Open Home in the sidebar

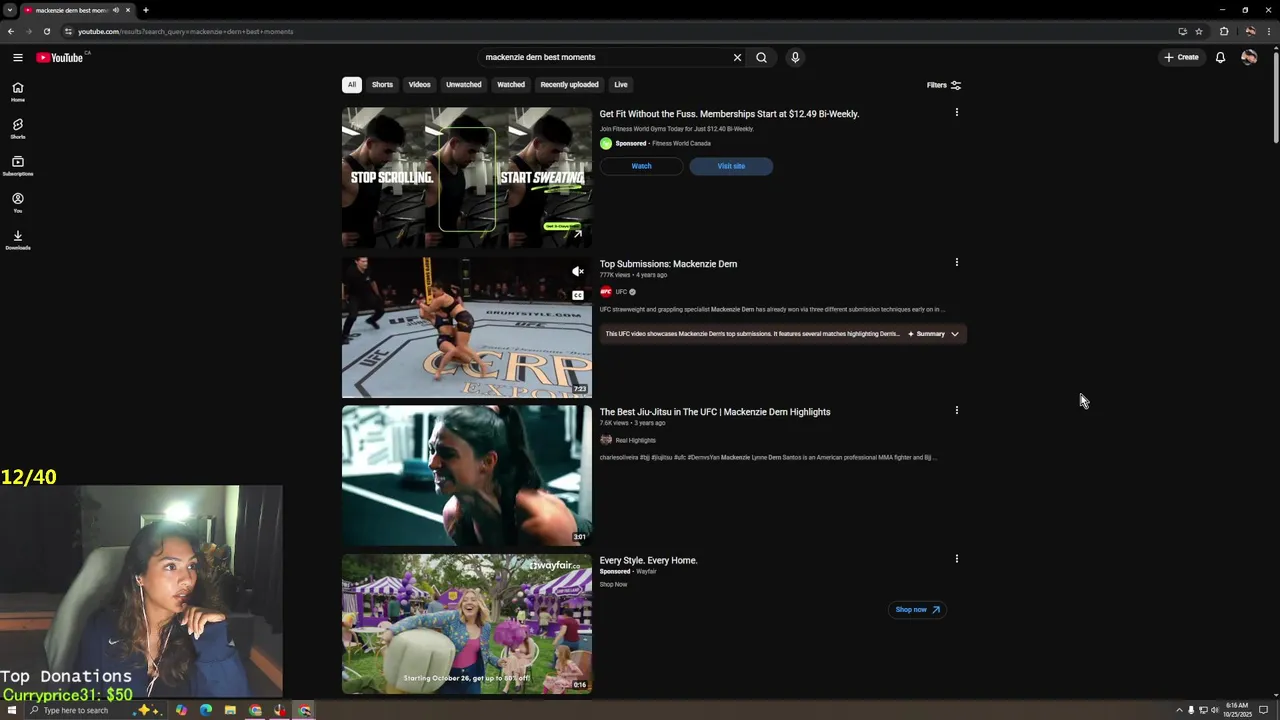(x=18, y=91)
